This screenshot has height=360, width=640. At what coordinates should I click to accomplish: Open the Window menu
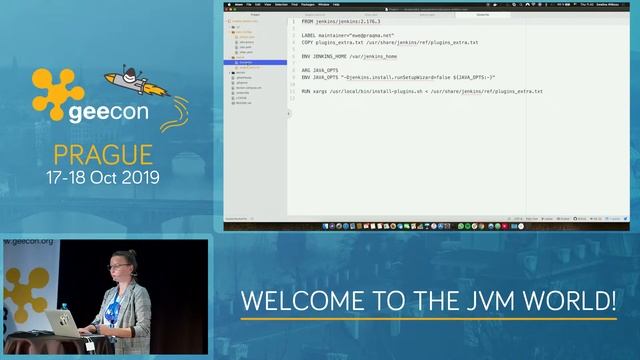(x=324, y=4)
